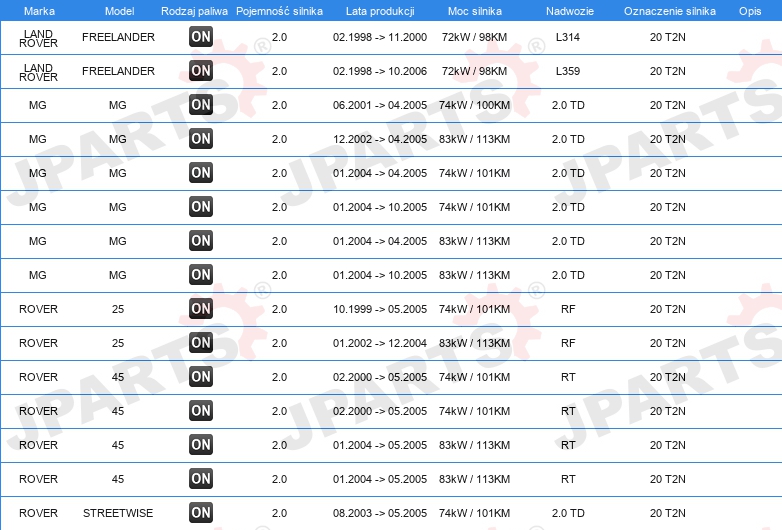Click the Pojemność silnika column header
Screen dimensions: 782x530
[x=279, y=11]
